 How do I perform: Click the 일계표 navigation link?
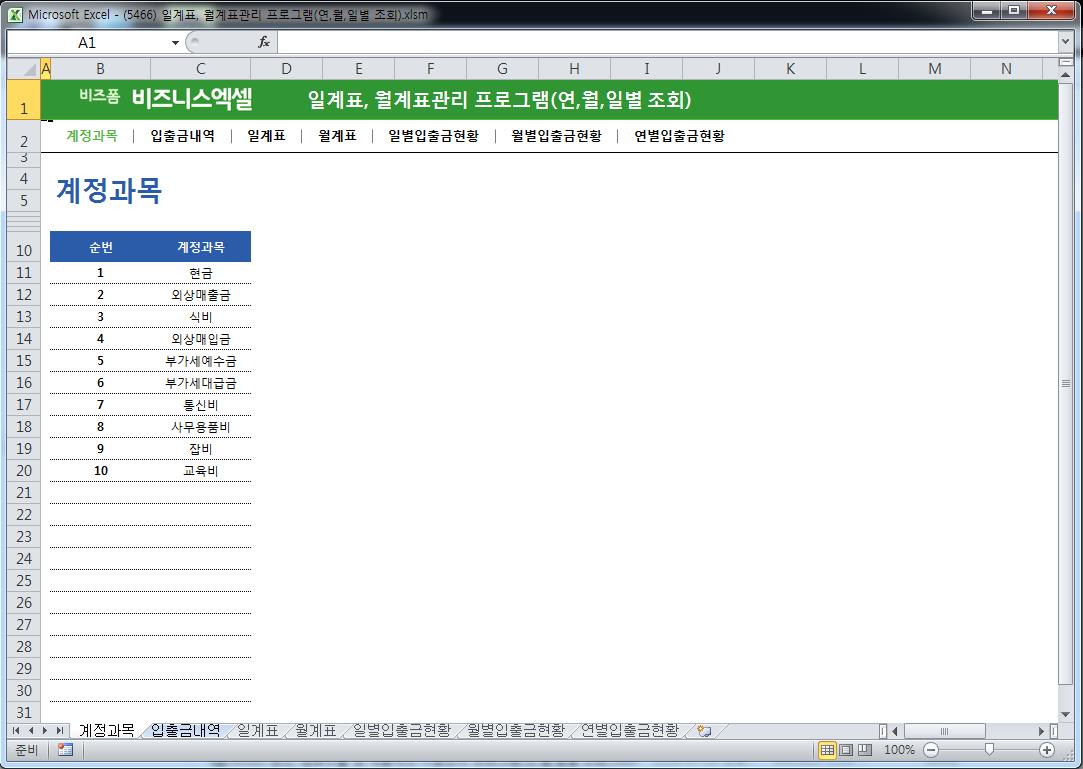(267, 135)
